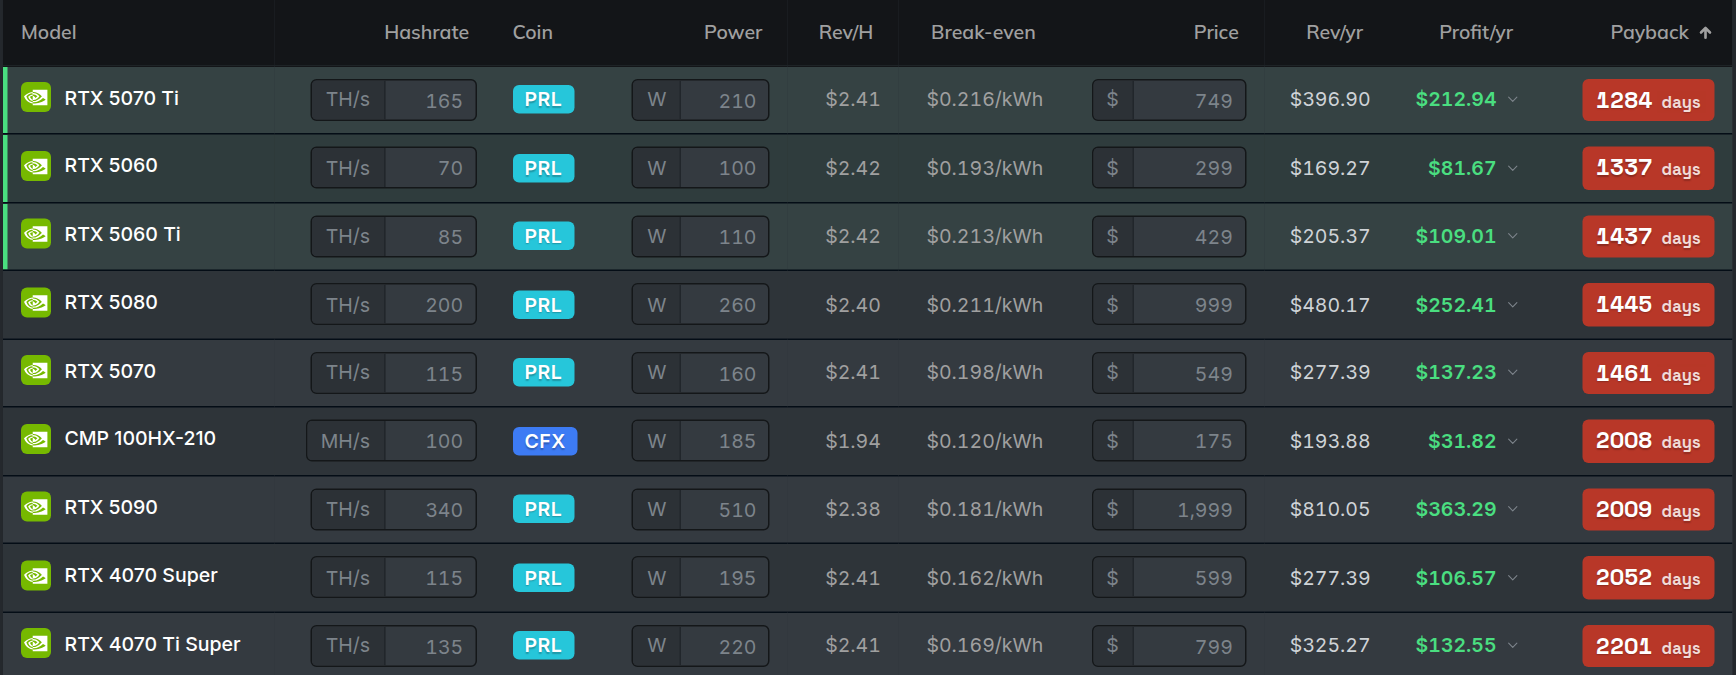The width and height of the screenshot is (1736, 675).
Task: Click the NVIDIA icon beside RTX 5070
Action: pos(36,371)
